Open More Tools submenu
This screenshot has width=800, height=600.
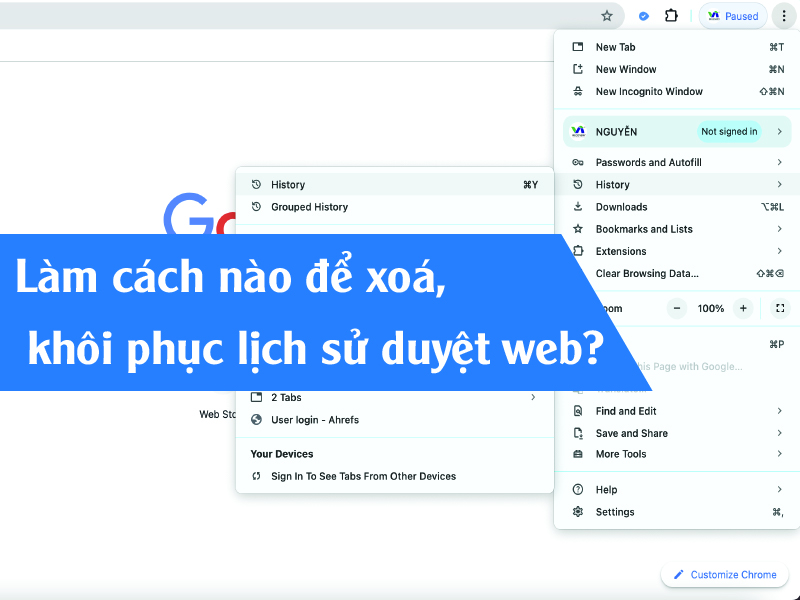pyautogui.click(x=677, y=454)
